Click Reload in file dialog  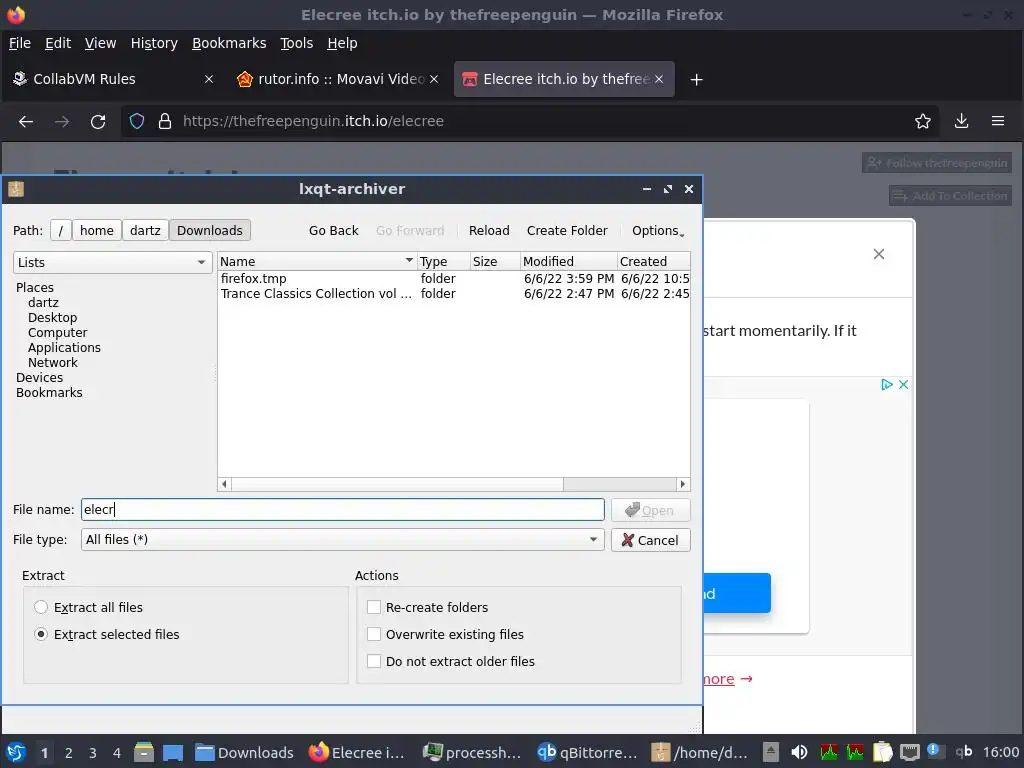point(489,231)
